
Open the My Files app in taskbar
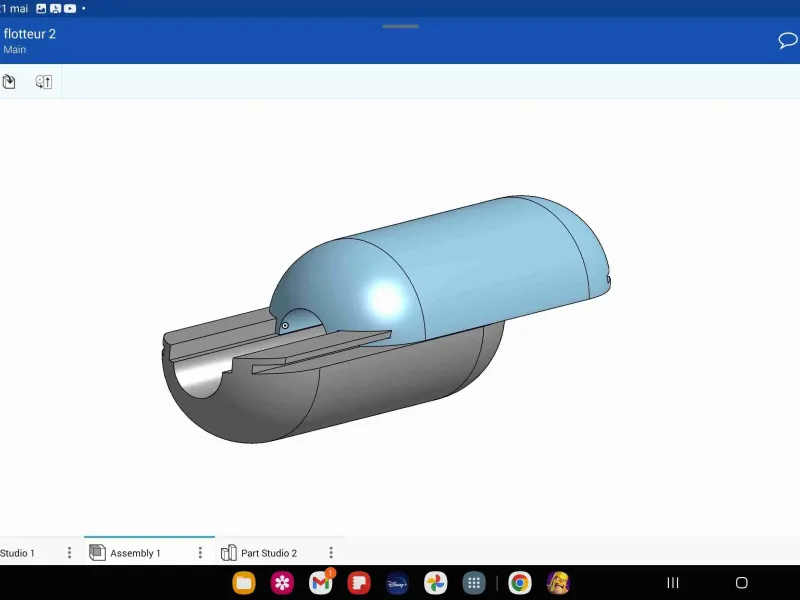coord(244,583)
